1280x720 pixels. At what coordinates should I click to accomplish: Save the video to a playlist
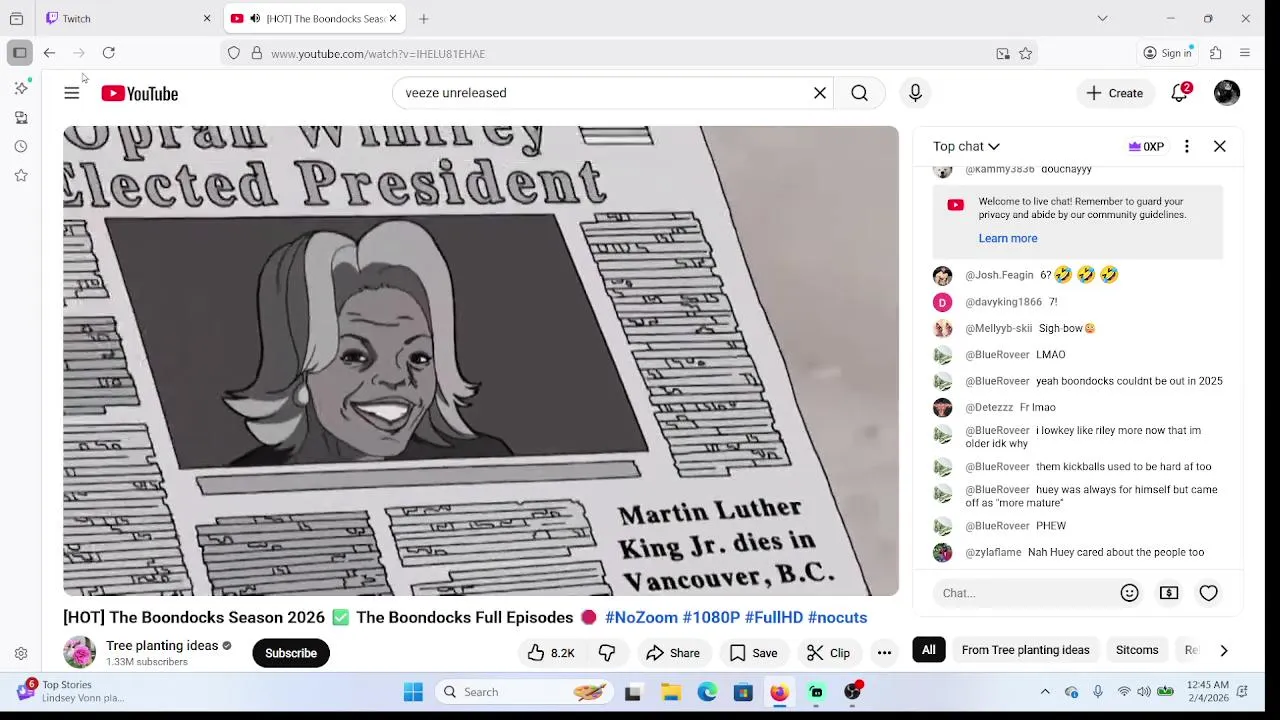pos(753,653)
